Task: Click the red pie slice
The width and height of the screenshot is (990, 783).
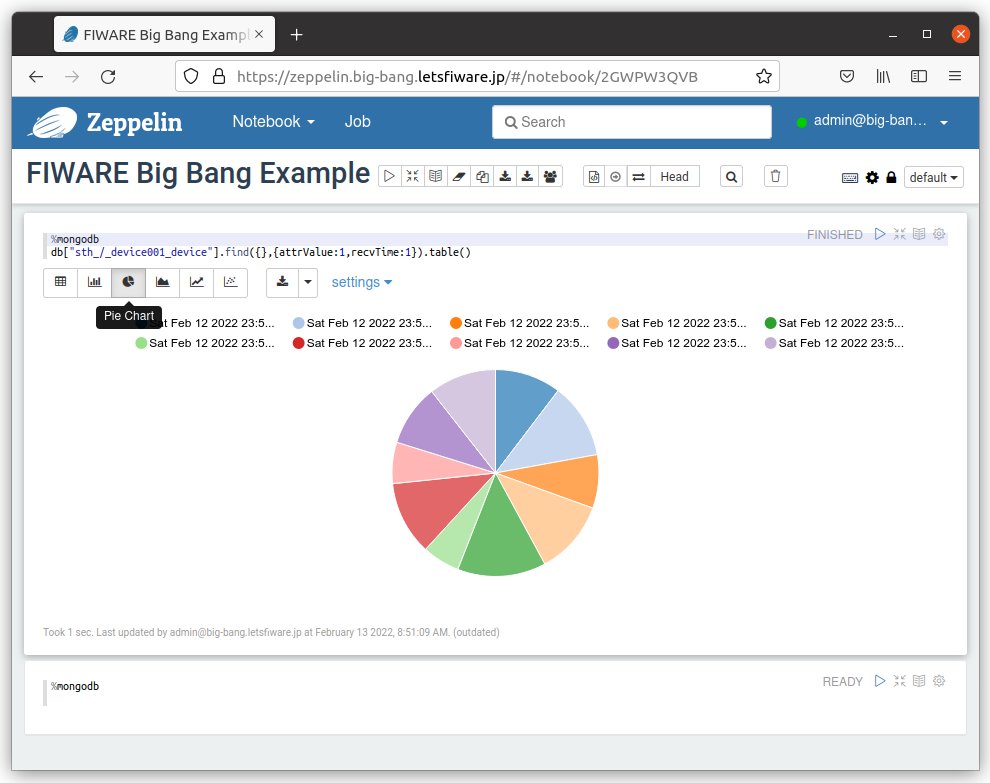Action: [x=436, y=508]
